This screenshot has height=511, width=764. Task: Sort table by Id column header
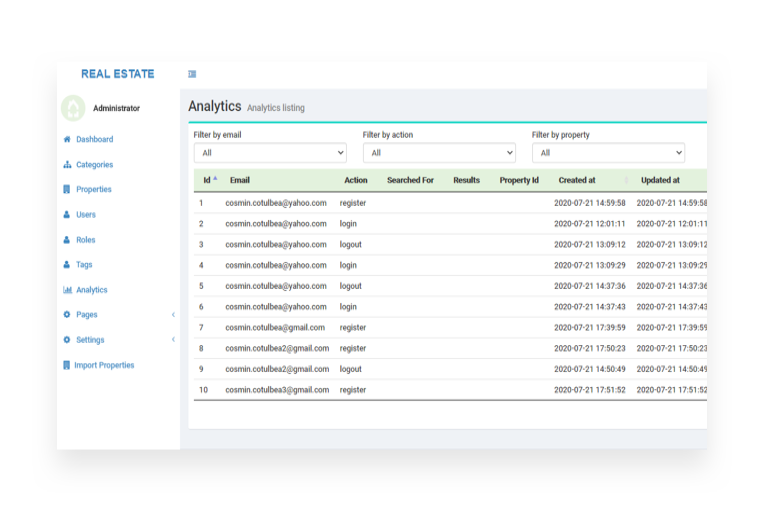[208, 180]
